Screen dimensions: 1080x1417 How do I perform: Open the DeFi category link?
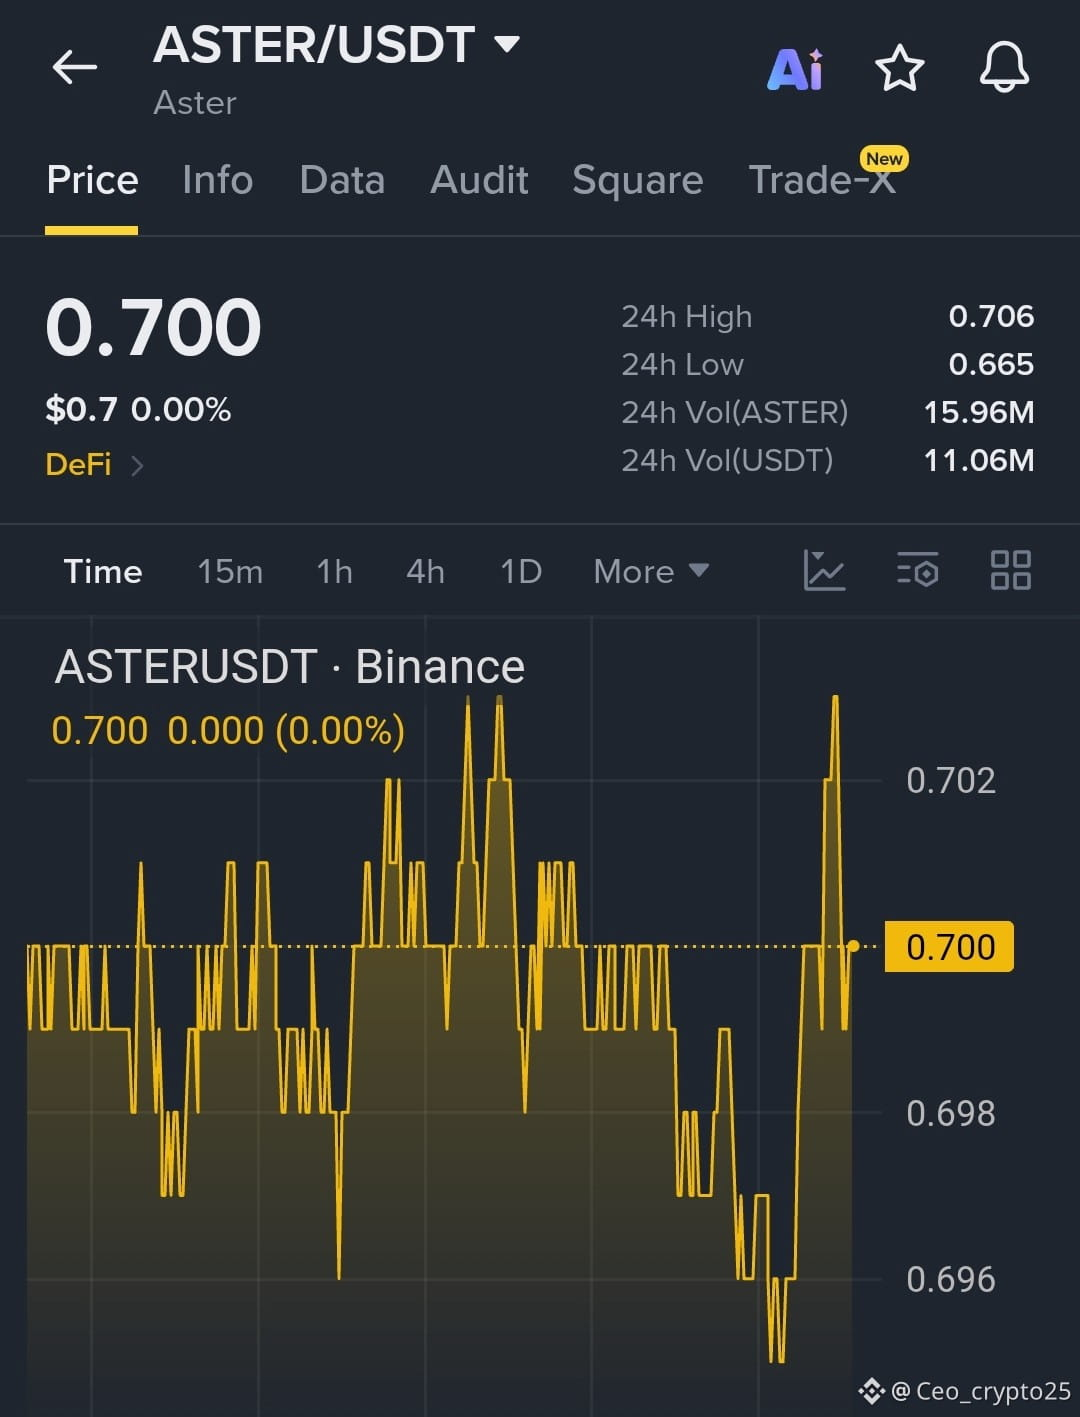95,465
